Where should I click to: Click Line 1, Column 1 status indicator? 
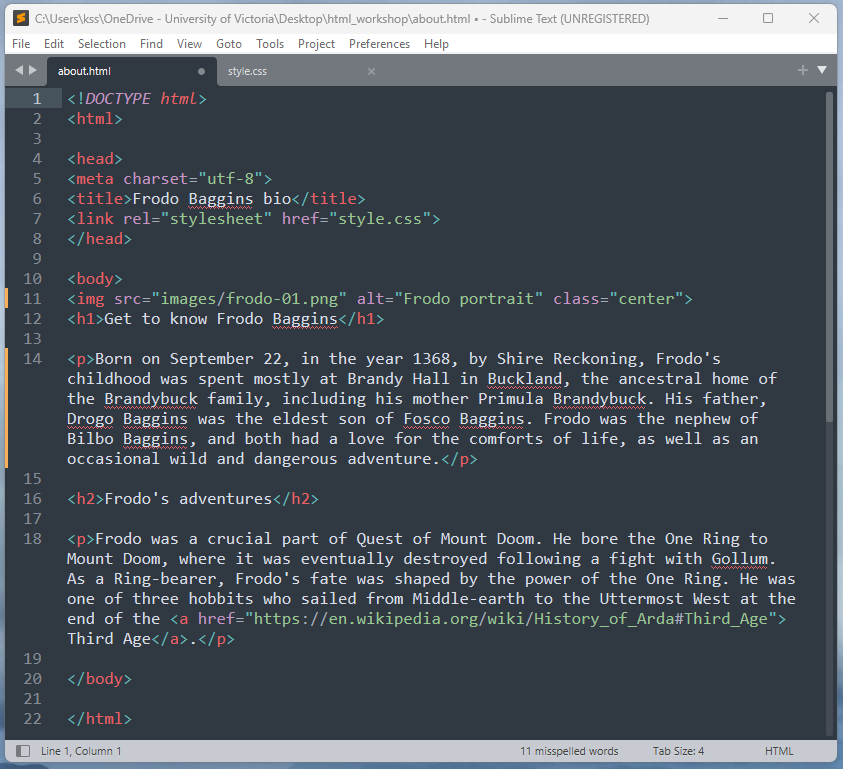pos(81,751)
